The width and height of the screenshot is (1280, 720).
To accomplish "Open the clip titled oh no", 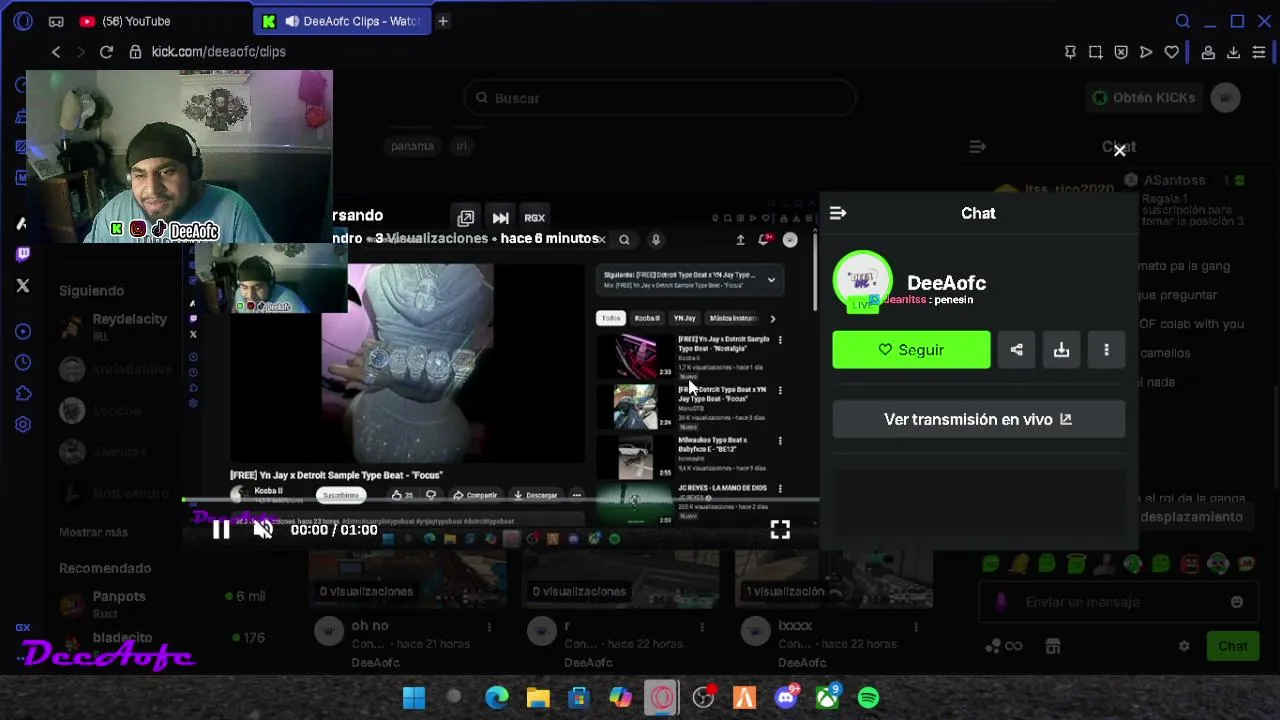I will [x=370, y=626].
